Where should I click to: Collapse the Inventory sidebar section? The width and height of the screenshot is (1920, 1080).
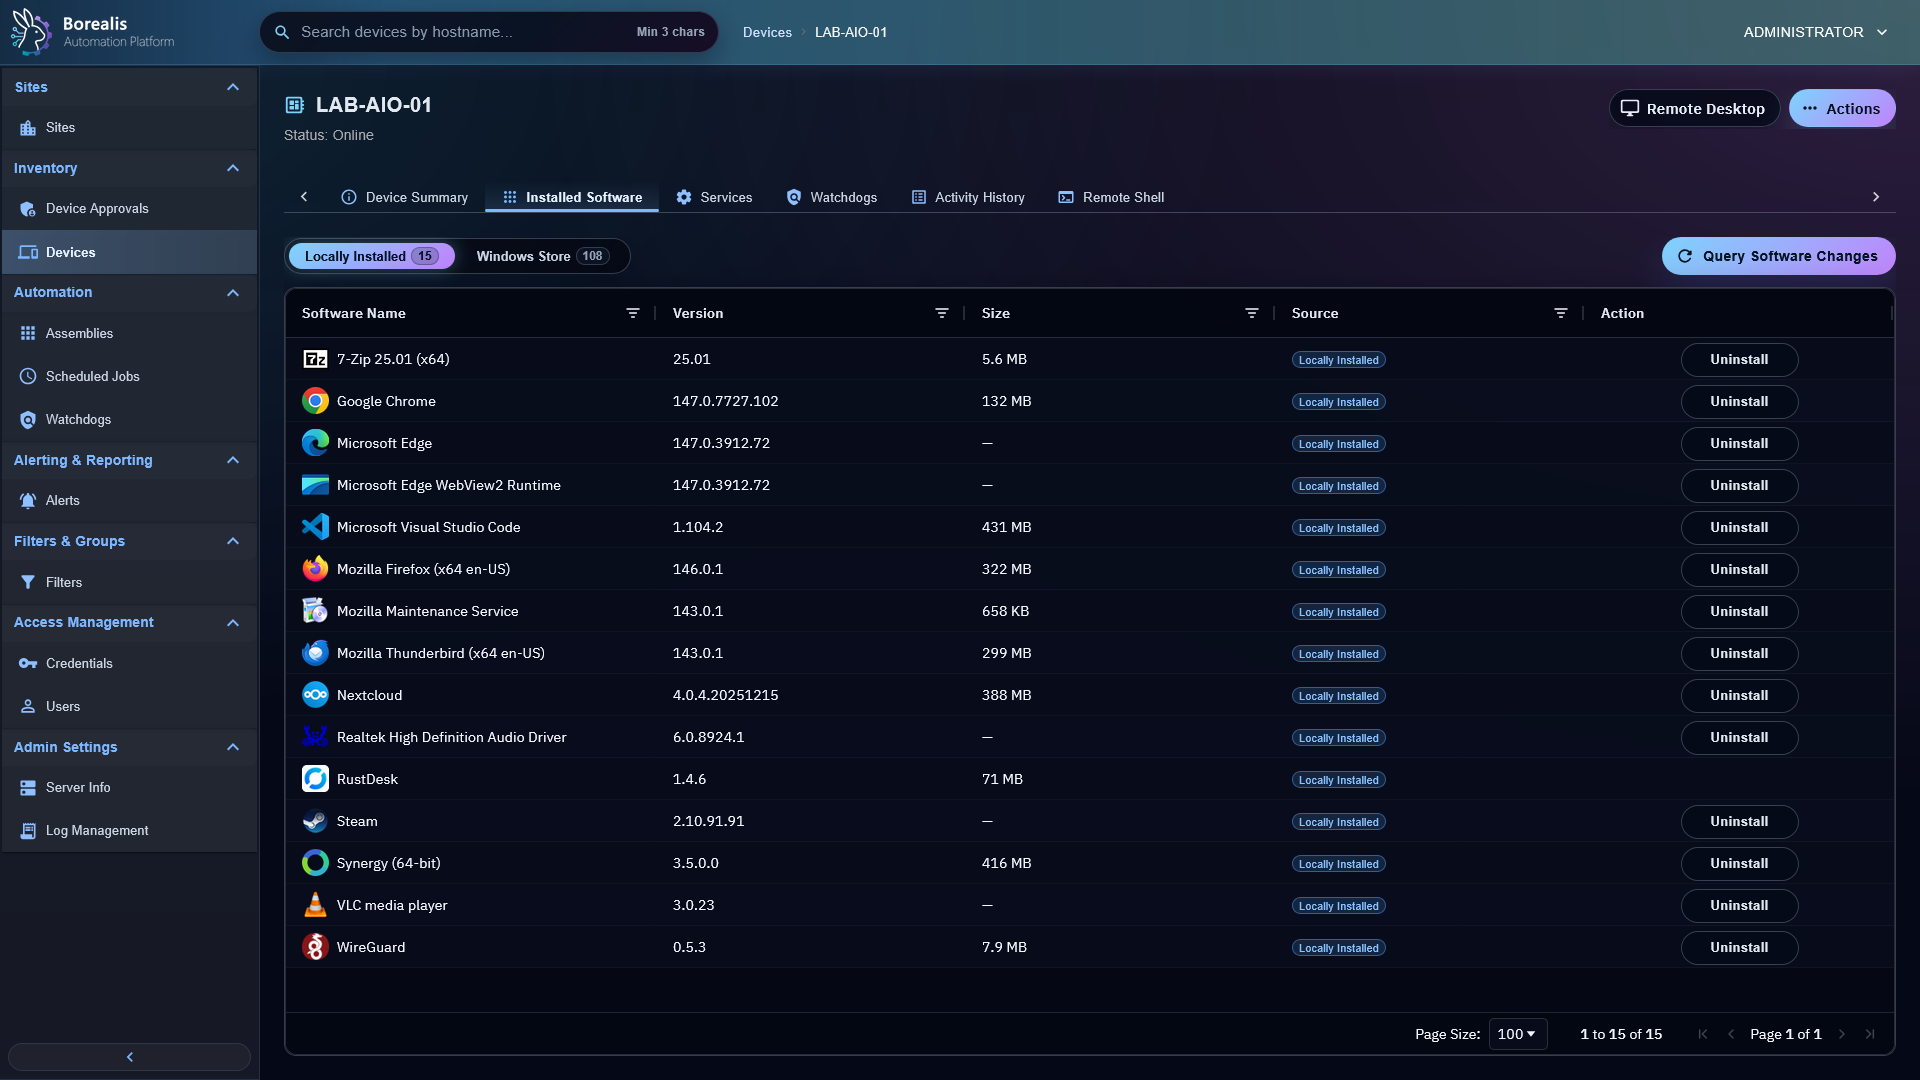tap(233, 168)
